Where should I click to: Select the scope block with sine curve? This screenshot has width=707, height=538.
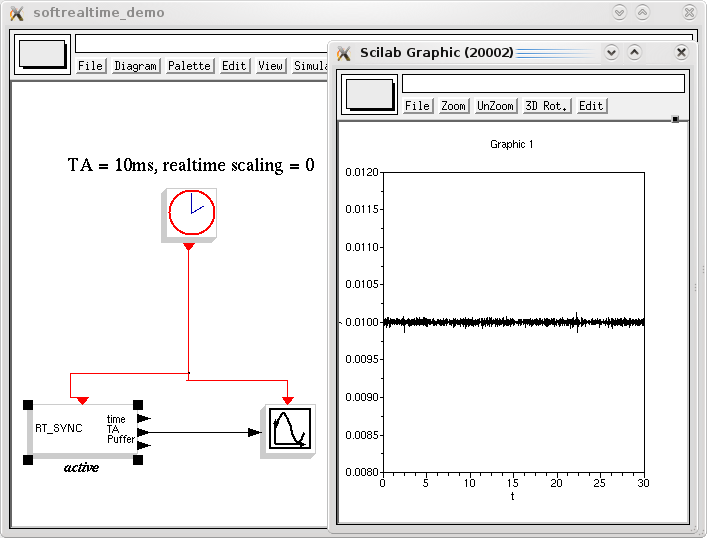(288, 431)
